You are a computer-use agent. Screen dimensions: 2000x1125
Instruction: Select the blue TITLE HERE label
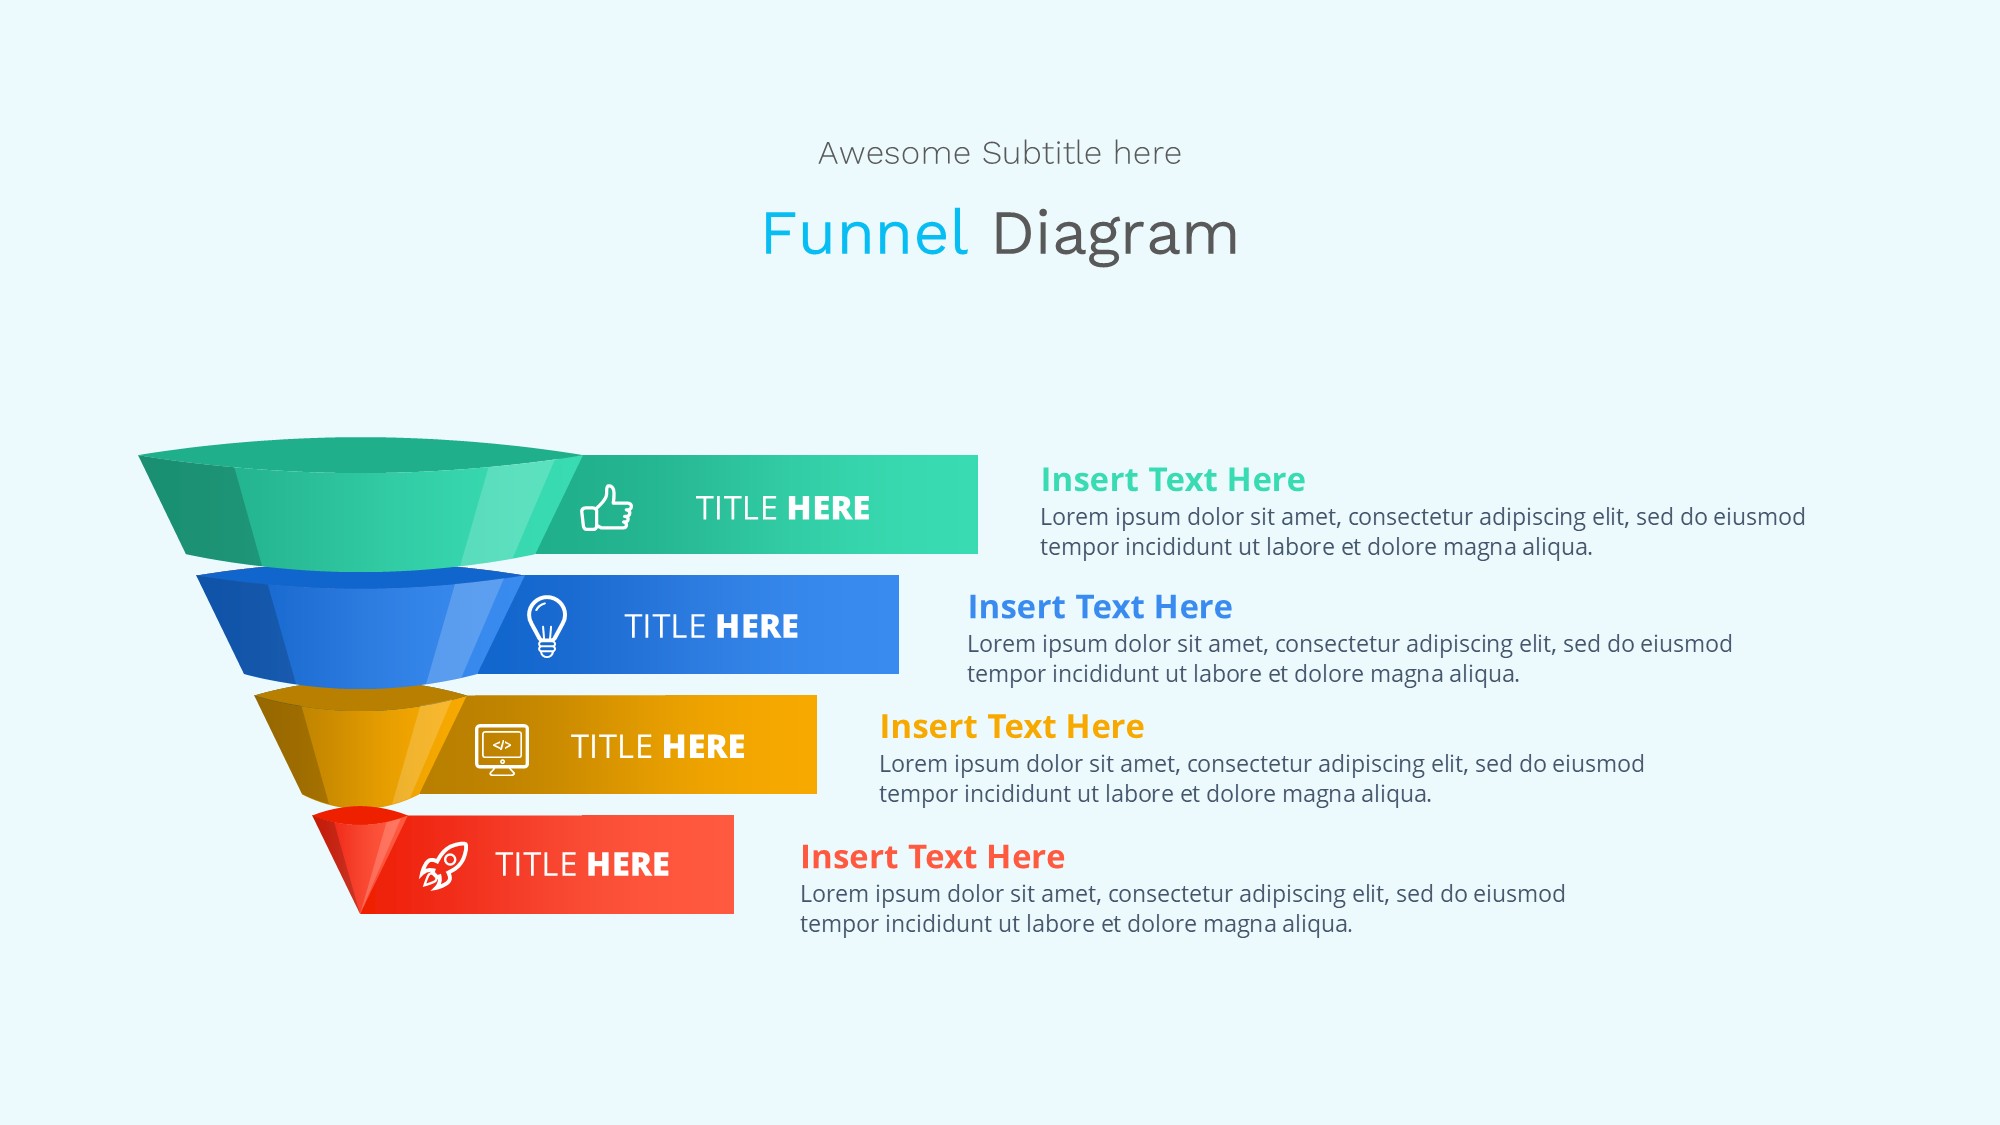[711, 626]
